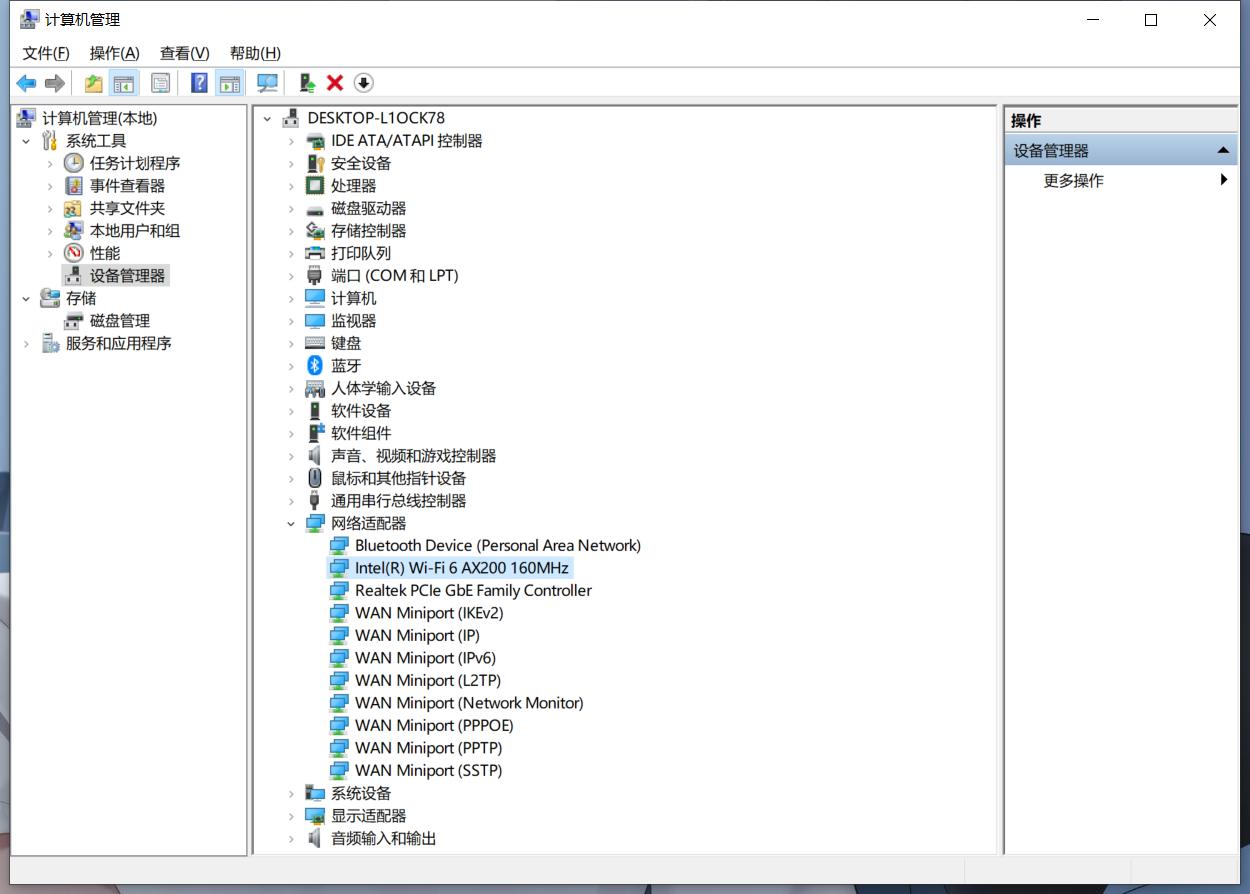Click the blue Back arrow in toolbar
The height and width of the screenshot is (894, 1250).
coord(26,83)
